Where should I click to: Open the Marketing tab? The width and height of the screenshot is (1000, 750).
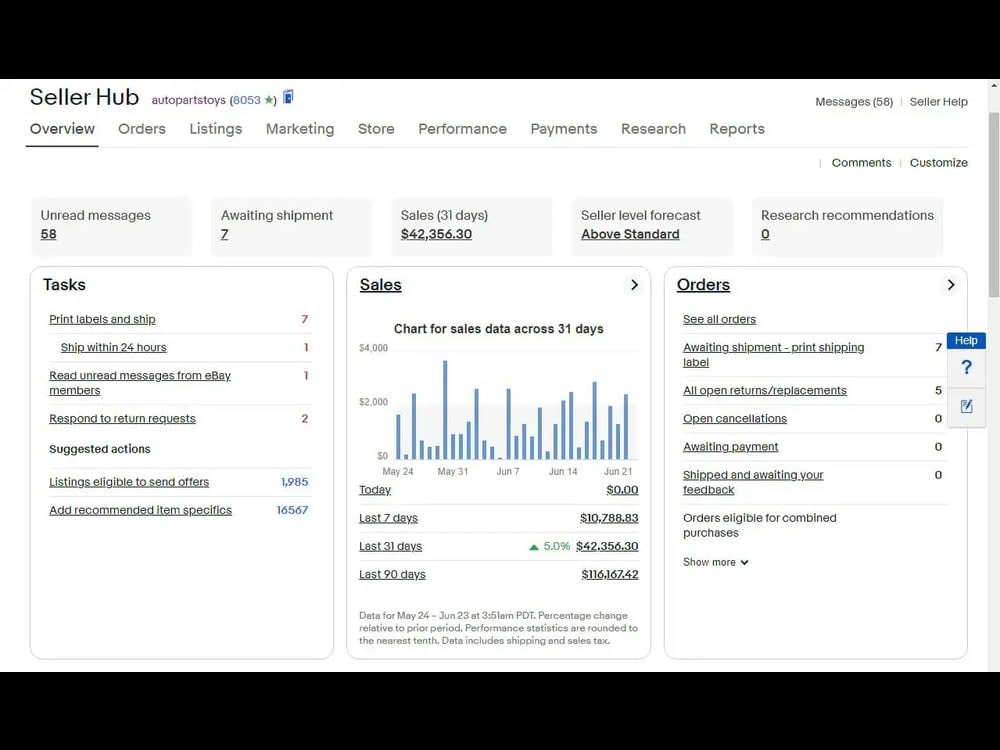point(300,129)
